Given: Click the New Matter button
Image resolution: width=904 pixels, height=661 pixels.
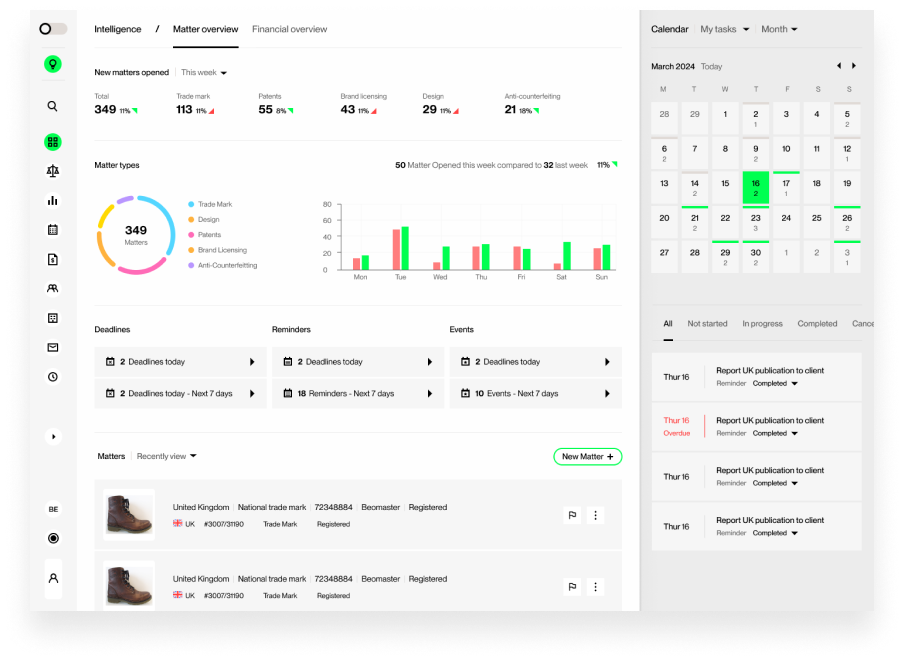Looking at the screenshot, I should point(587,456).
